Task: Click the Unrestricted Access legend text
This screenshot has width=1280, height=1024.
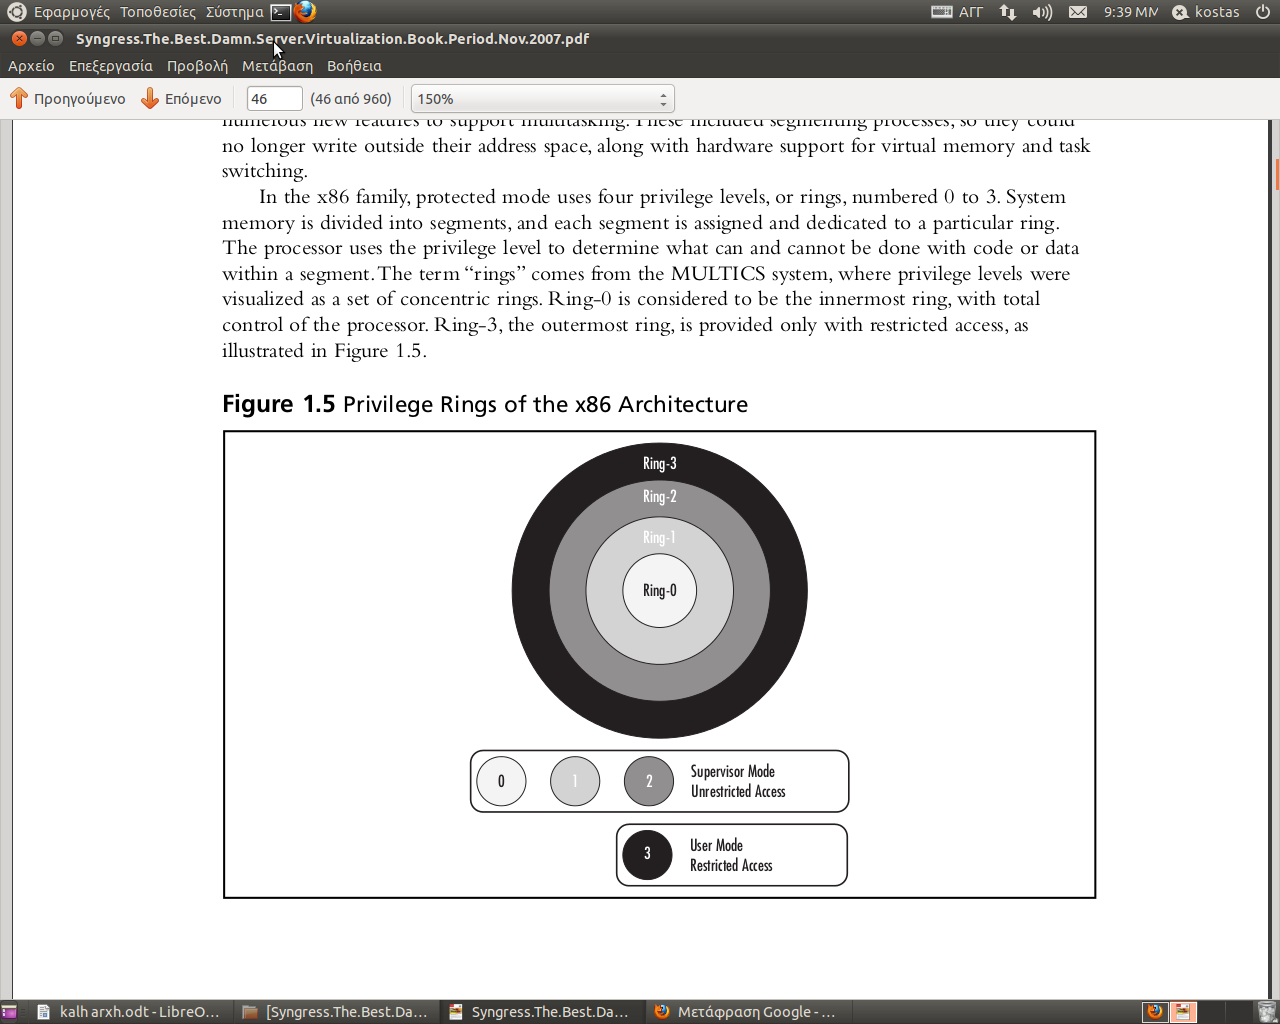Action: [x=738, y=791]
